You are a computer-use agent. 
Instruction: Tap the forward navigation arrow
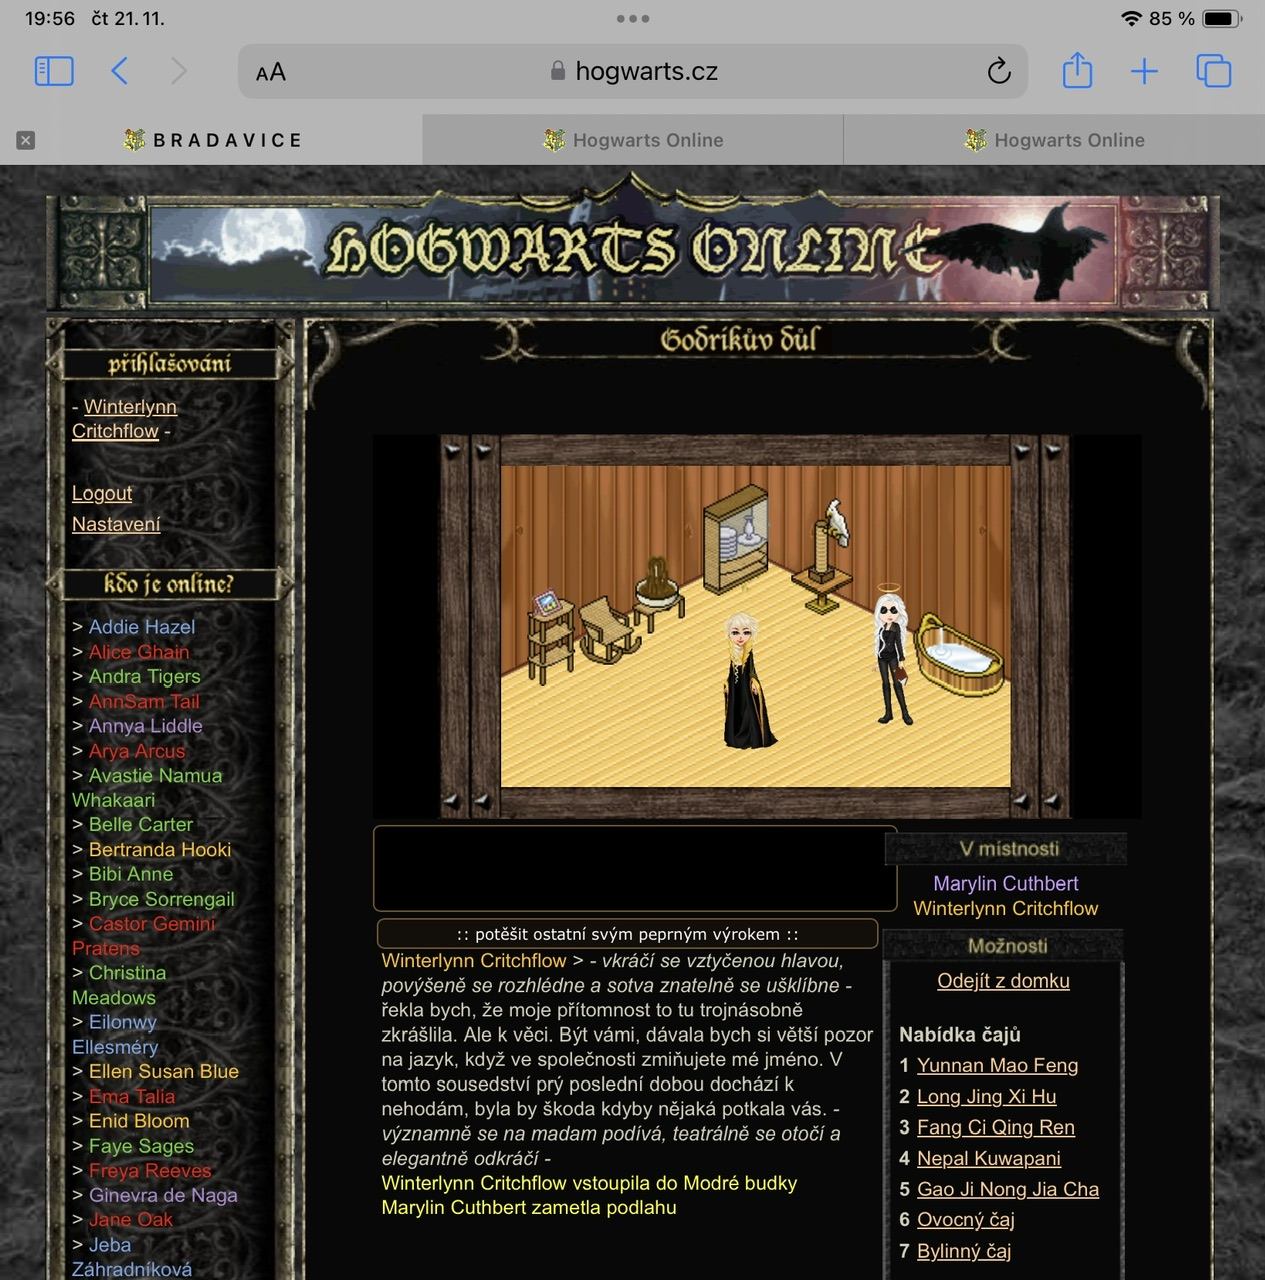178,71
